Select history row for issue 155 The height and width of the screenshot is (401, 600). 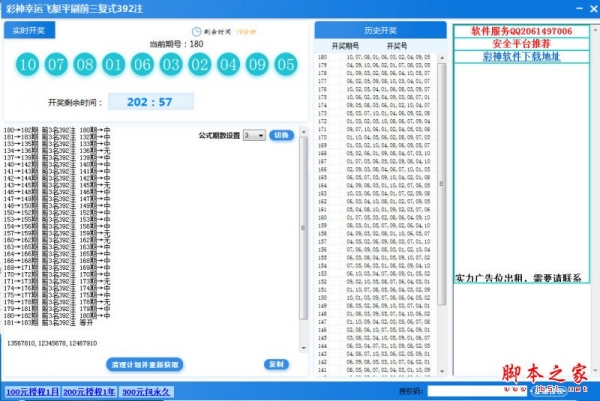coord(376,258)
